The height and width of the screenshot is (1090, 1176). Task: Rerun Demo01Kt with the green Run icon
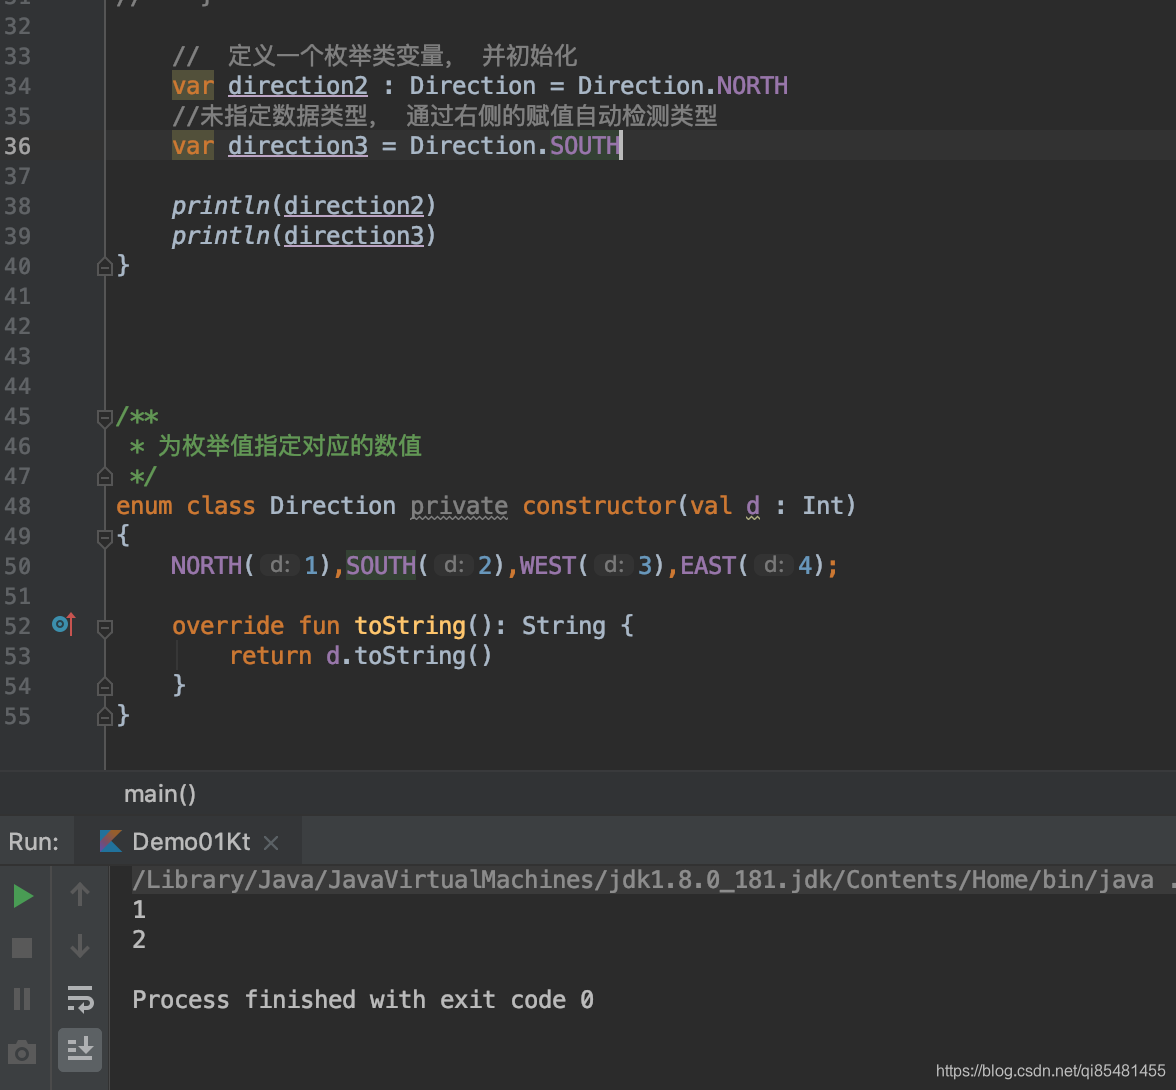[23, 896]
